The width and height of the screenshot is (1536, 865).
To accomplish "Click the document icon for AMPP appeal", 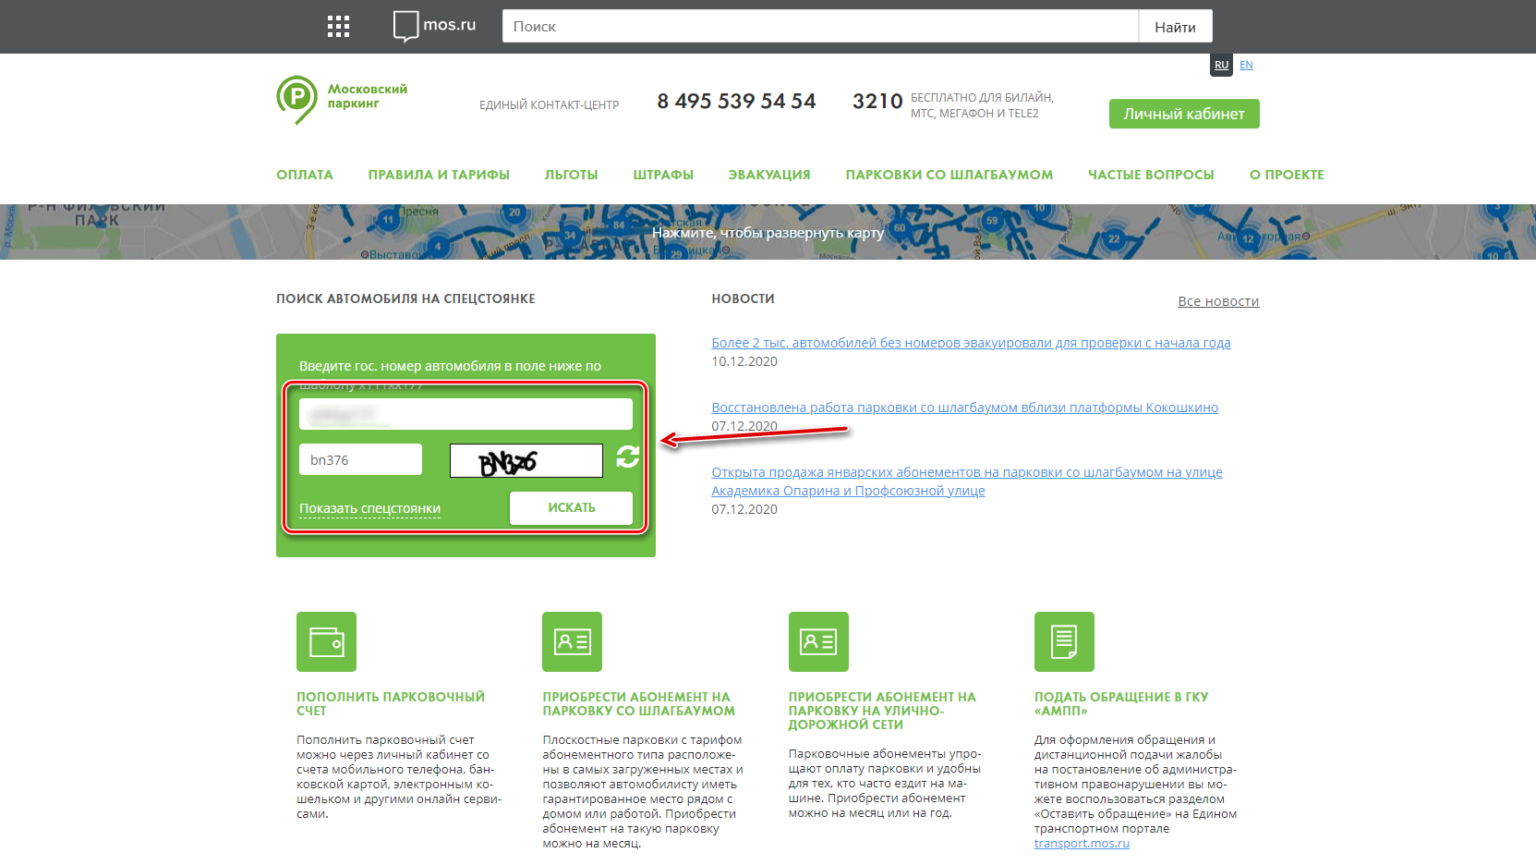I will click(1064, 642).
